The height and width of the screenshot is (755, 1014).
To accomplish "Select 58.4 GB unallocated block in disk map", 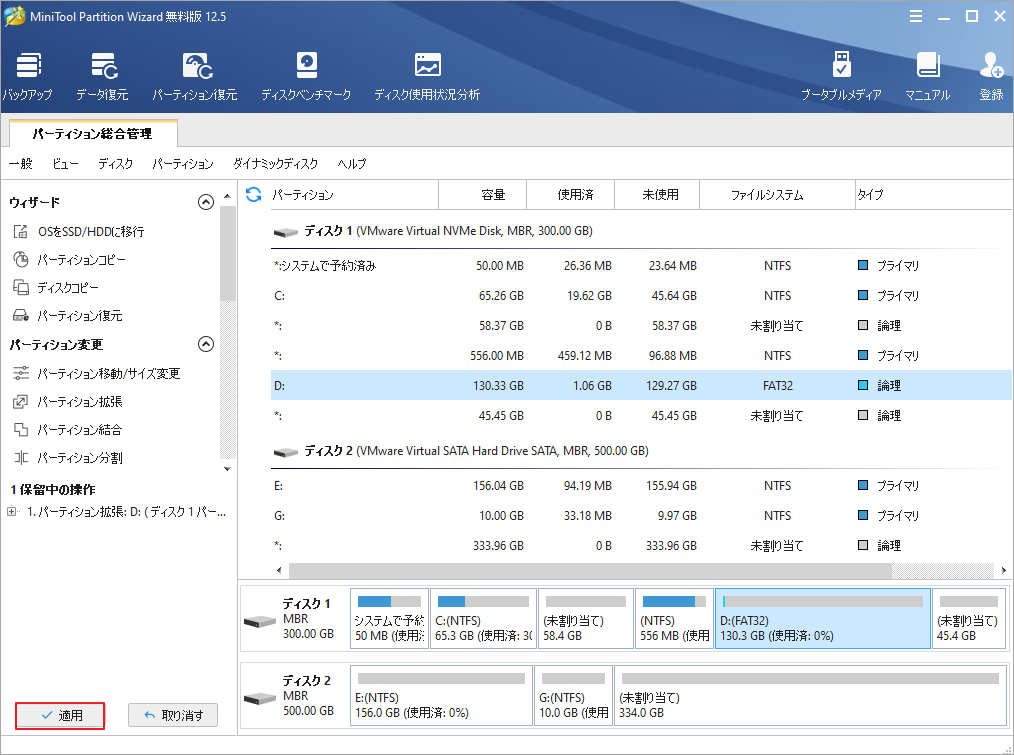I will pos(586,618).
